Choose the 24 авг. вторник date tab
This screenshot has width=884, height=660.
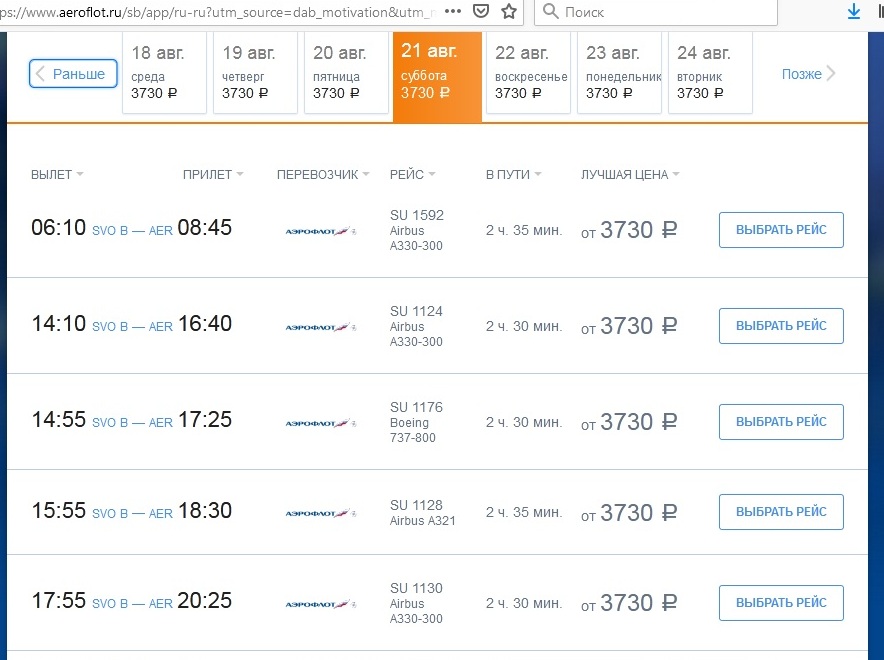[709, 72]
